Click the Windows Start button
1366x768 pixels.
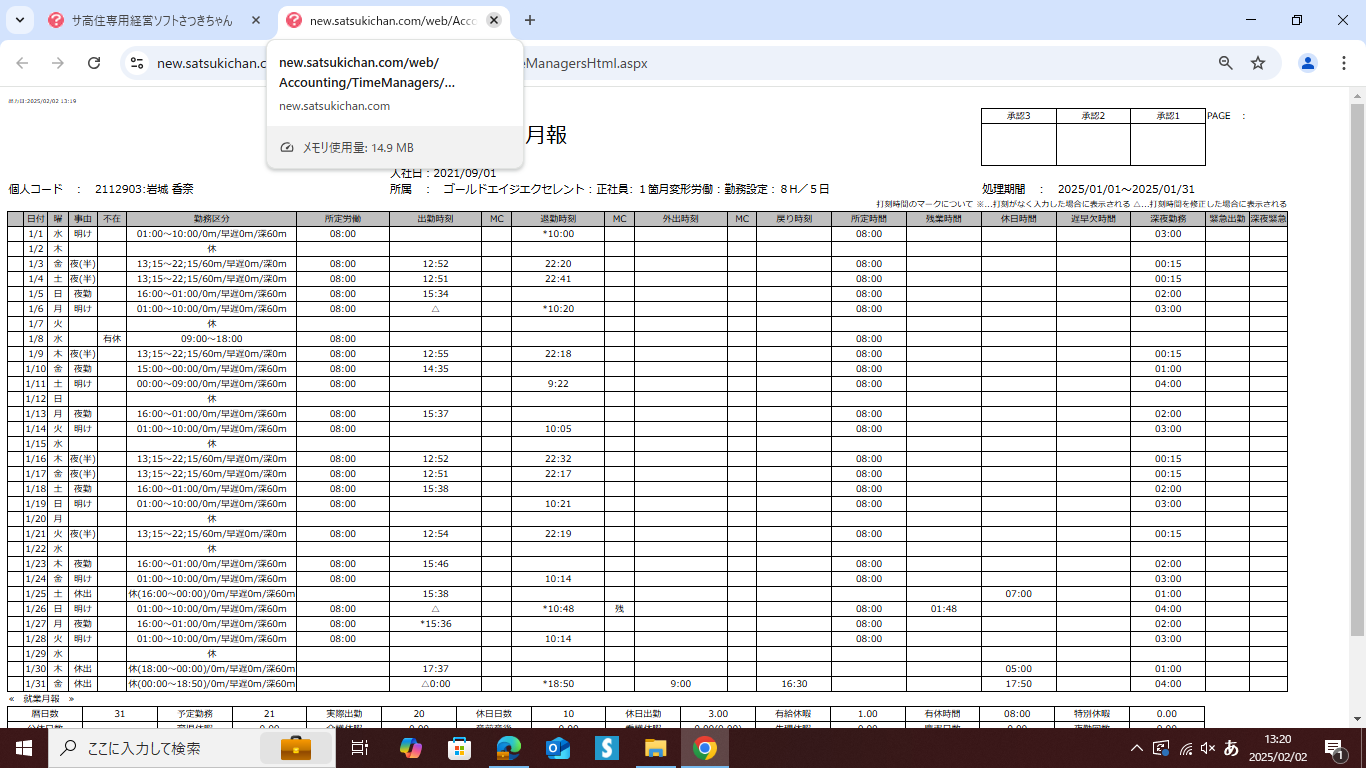point(24,748)
